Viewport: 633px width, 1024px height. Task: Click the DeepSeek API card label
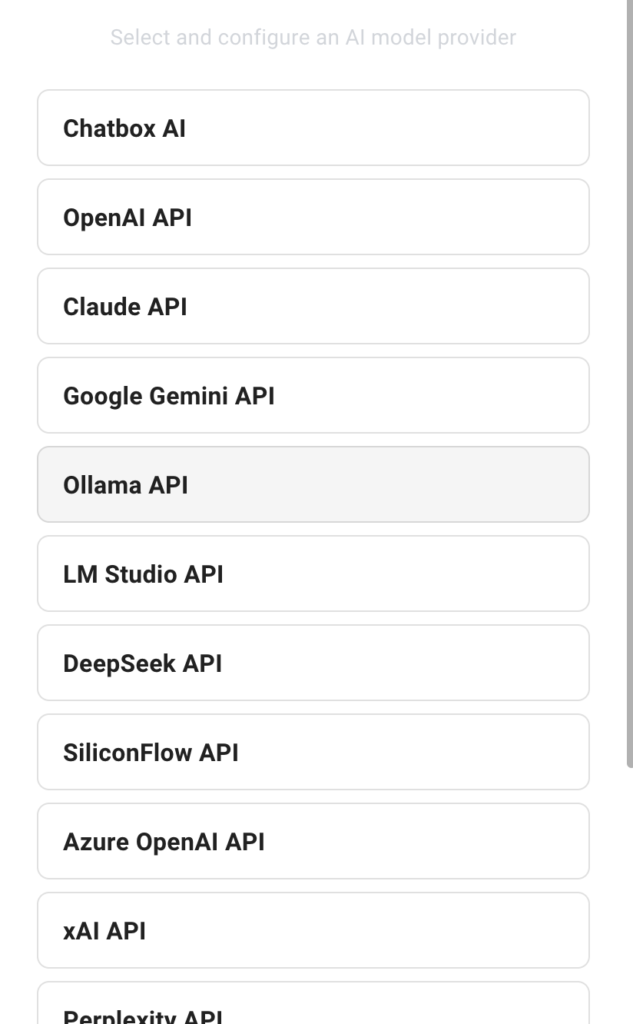click(x=141, y=662)
